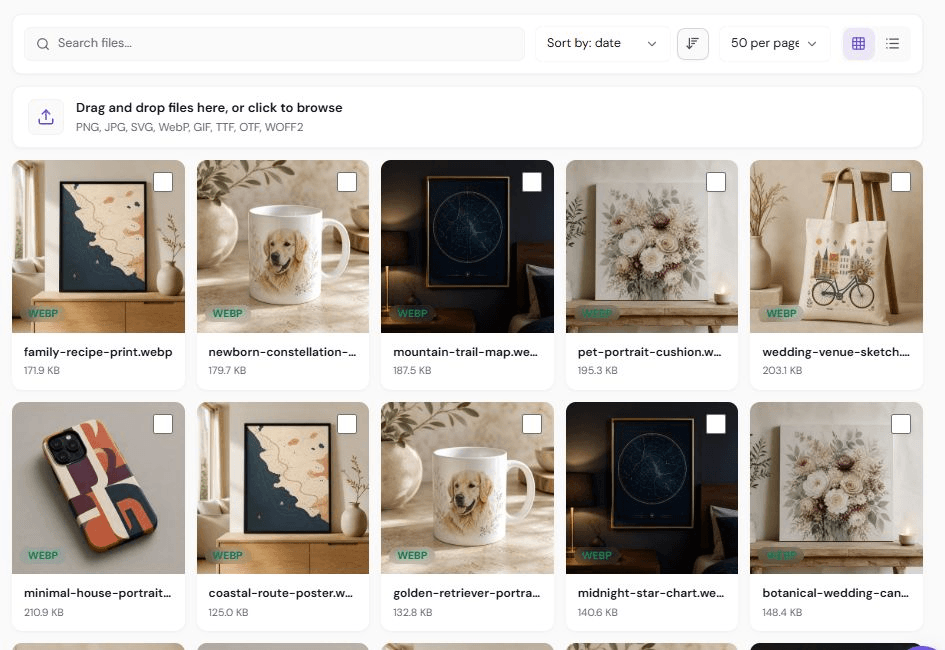Select midnight-star-chart file checkbox

point(716,424)
